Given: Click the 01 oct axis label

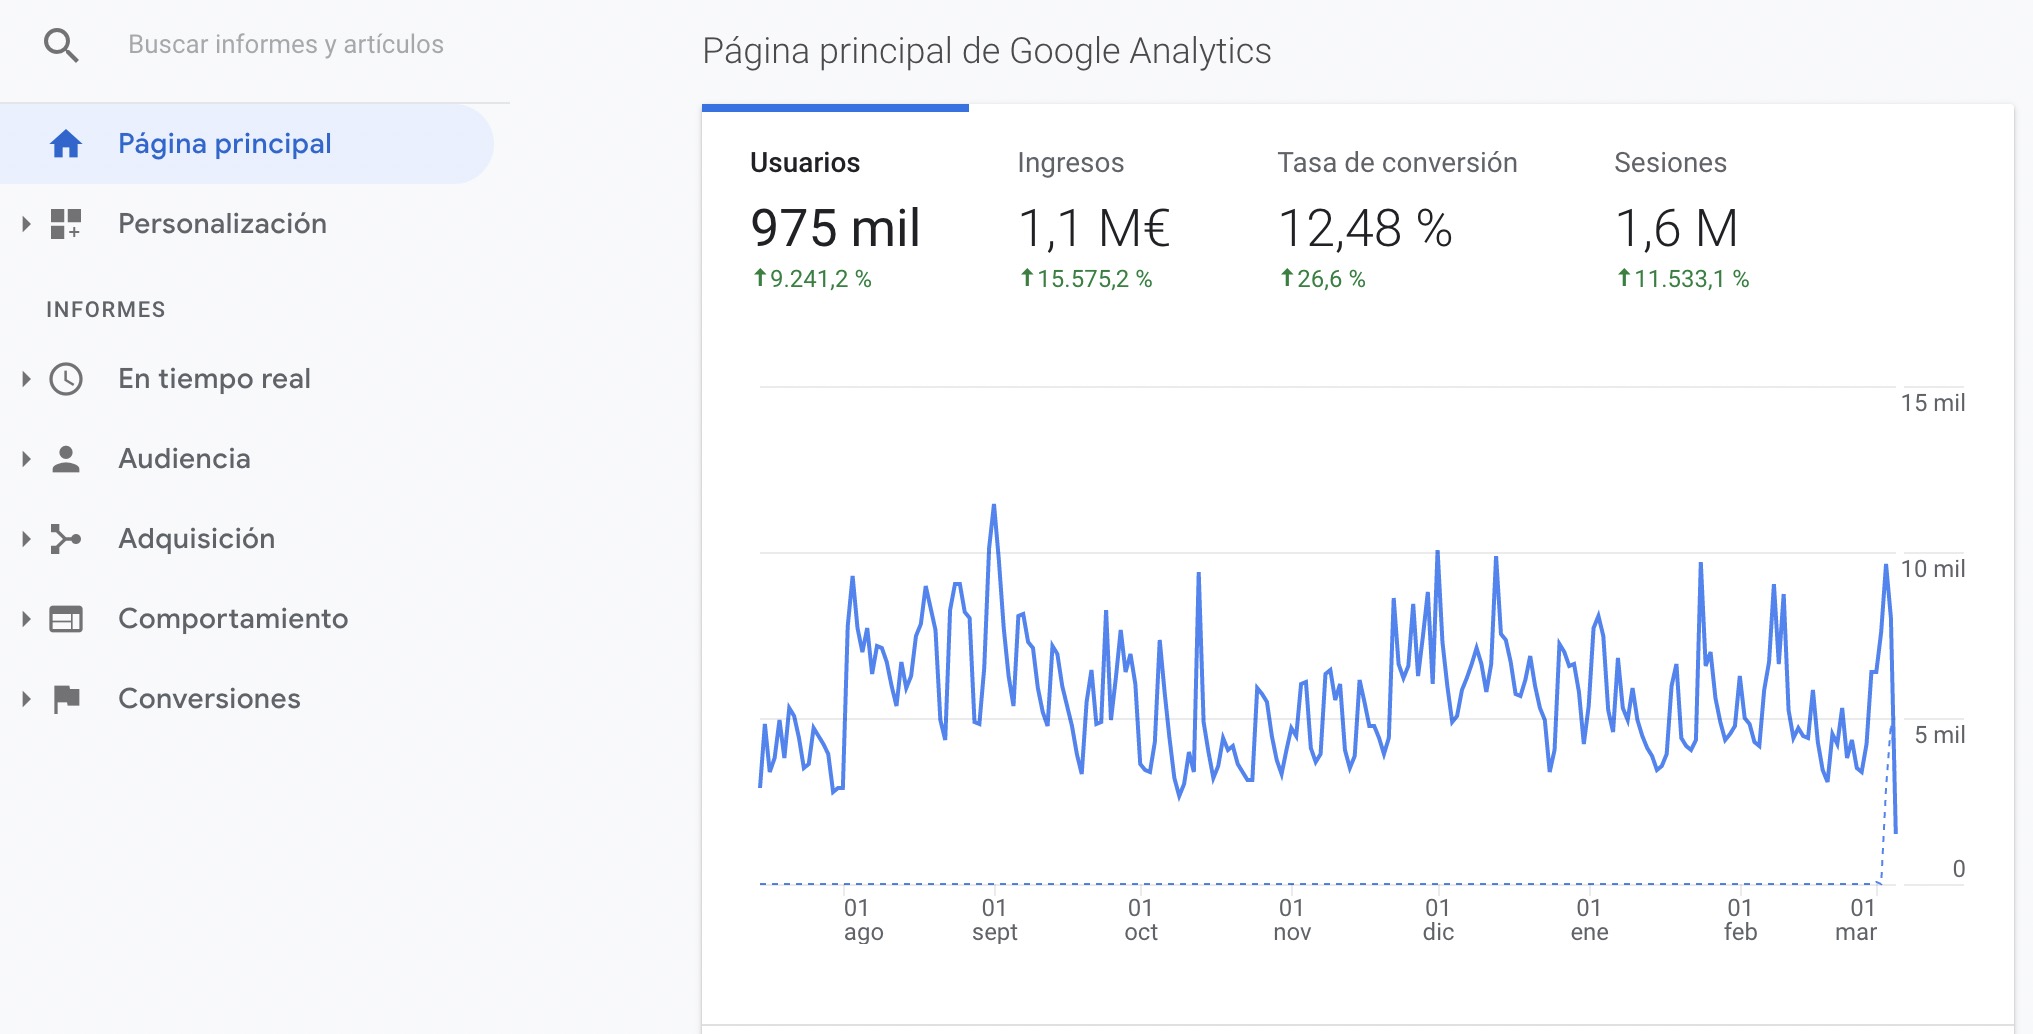Looking at the screenshot, I should click(1141, 920).
